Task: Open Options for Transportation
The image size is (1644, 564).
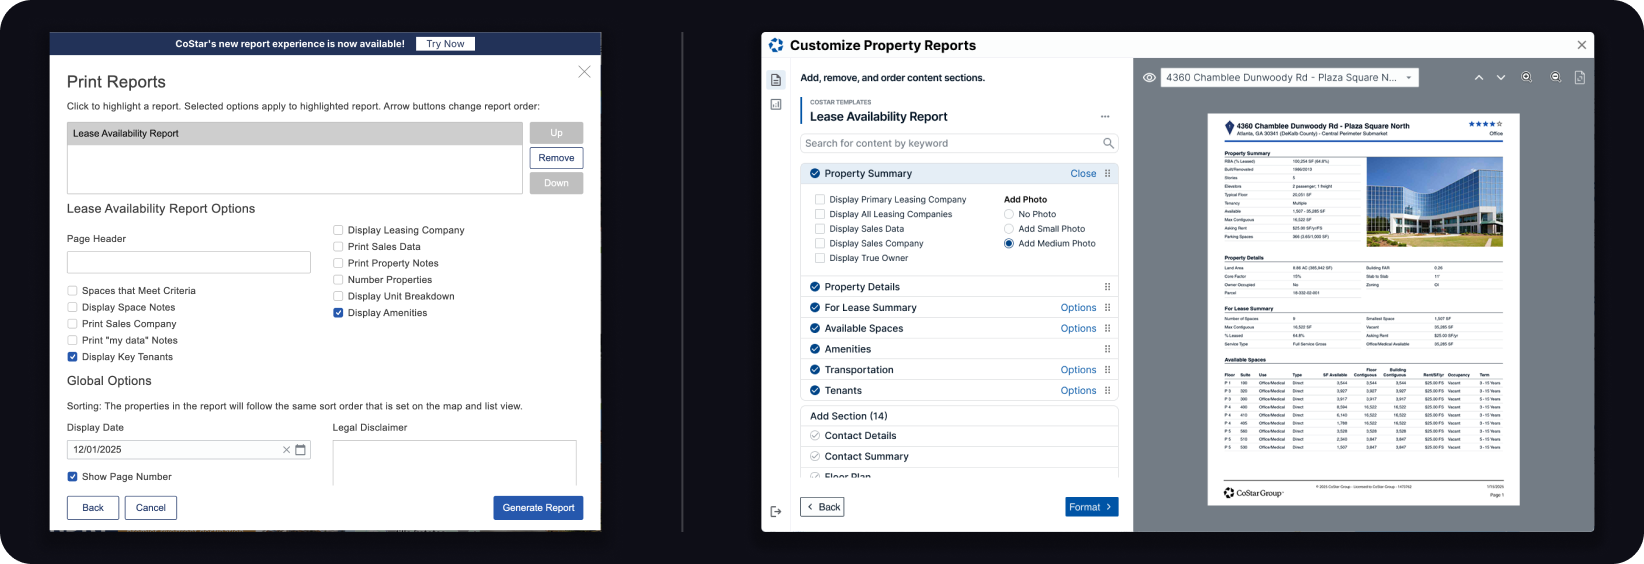Action: [1078, 370]
